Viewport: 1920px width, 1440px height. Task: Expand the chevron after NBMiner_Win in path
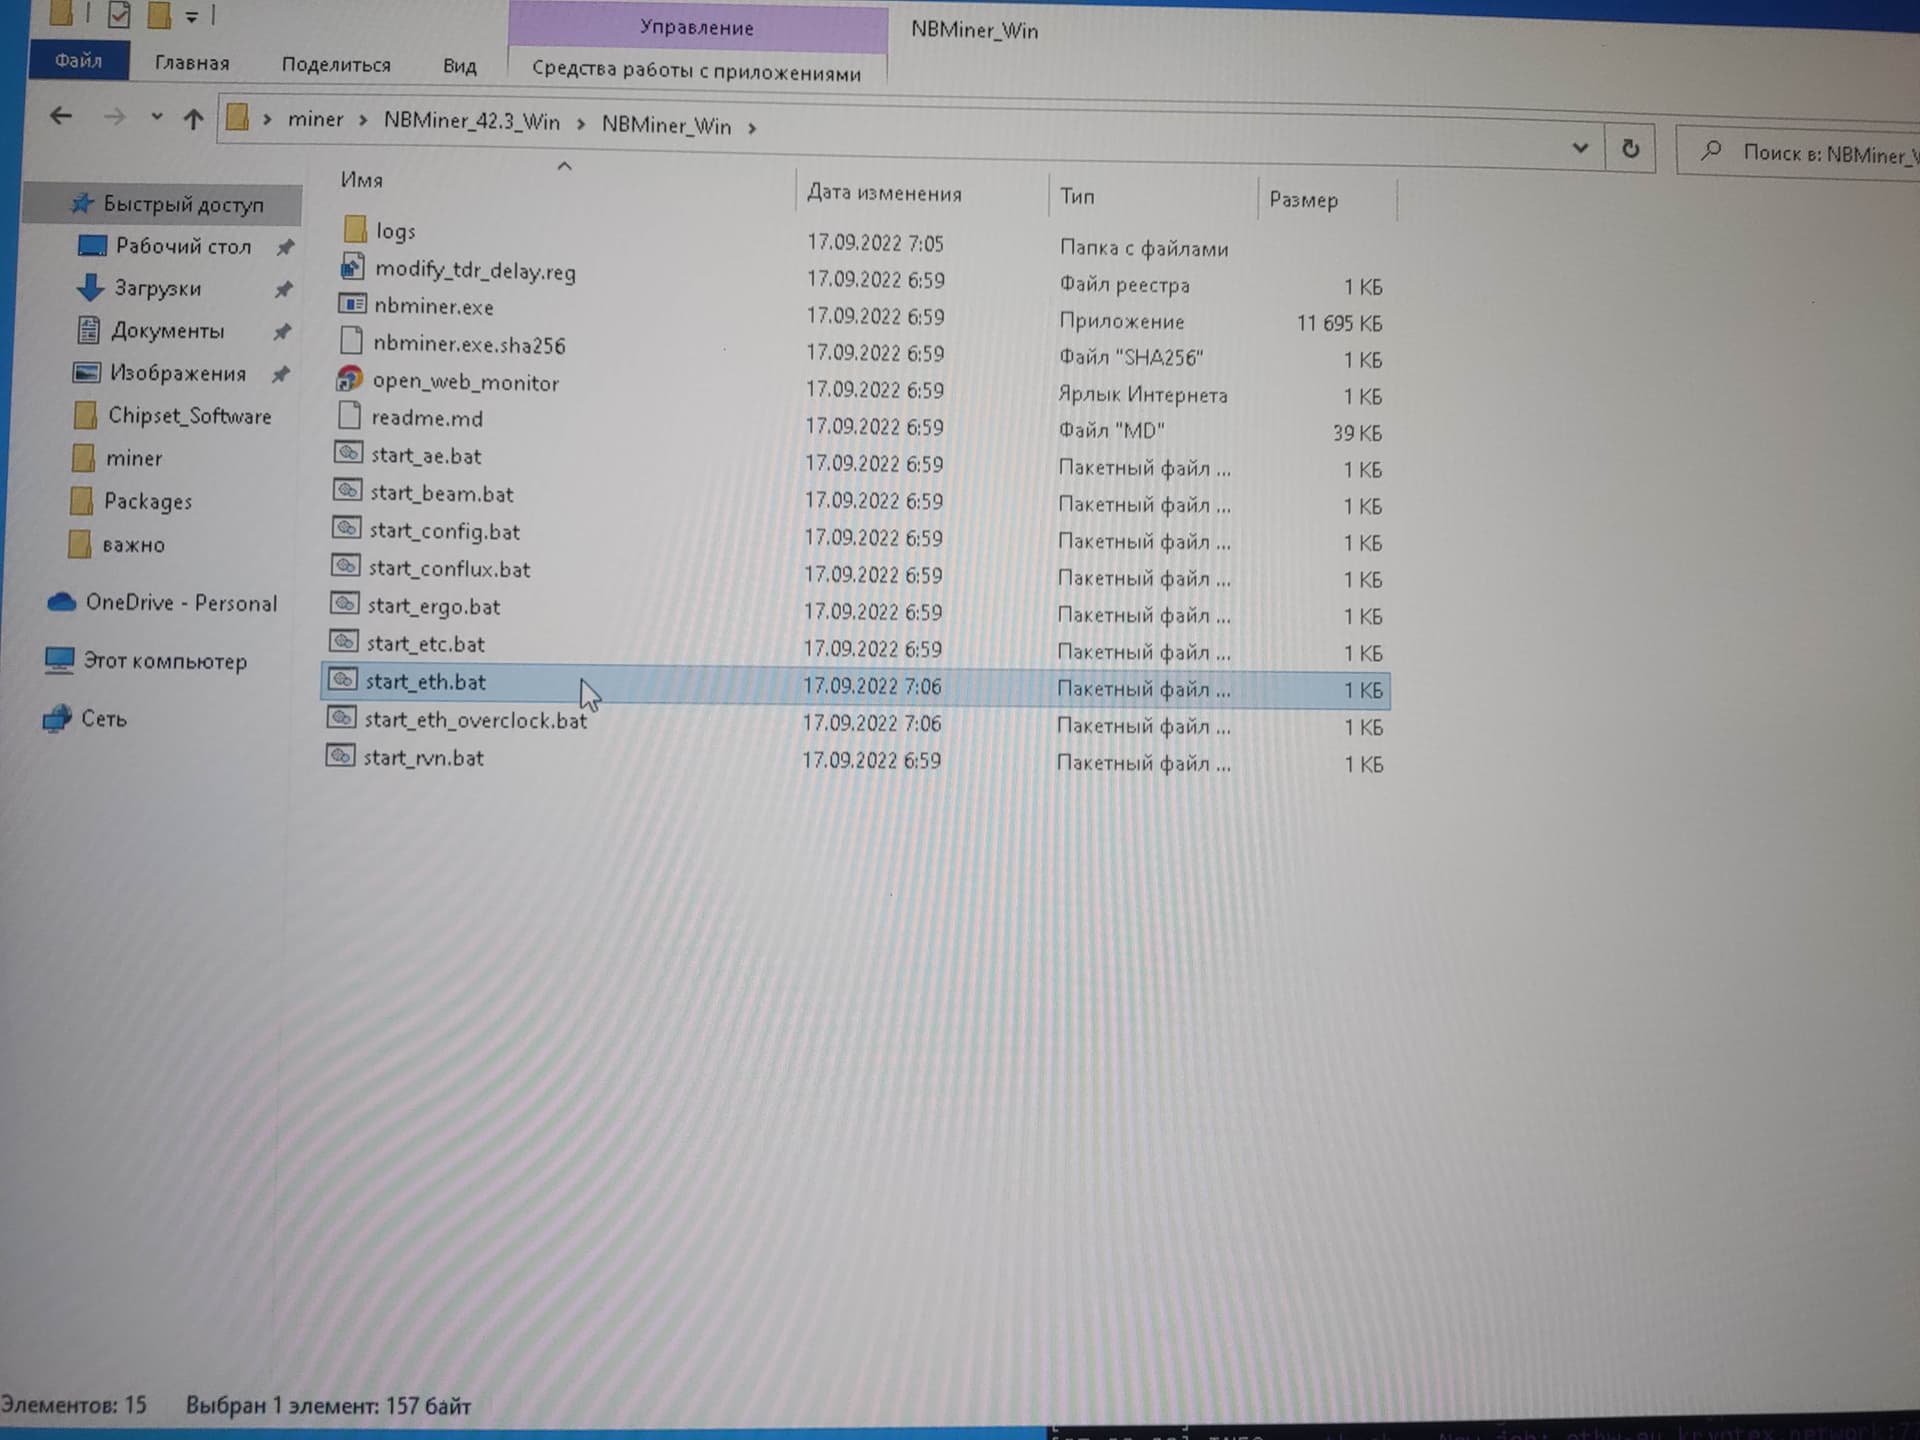point(752,127)
